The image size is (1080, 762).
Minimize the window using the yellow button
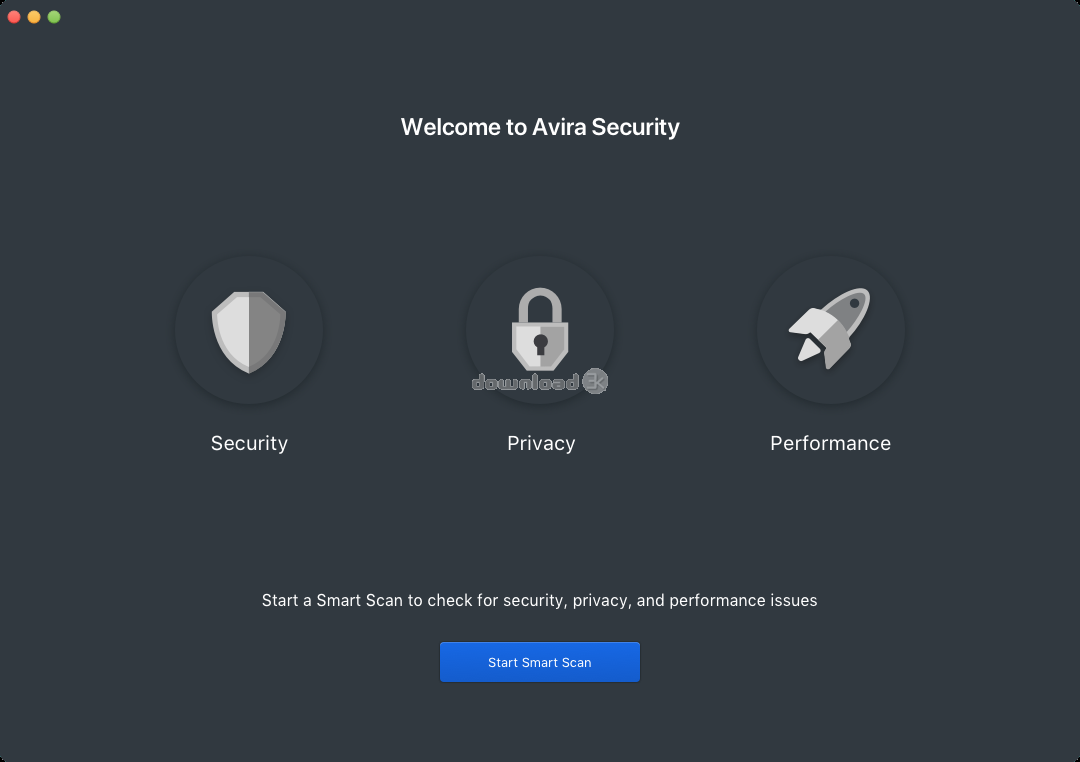click(34, 17)
